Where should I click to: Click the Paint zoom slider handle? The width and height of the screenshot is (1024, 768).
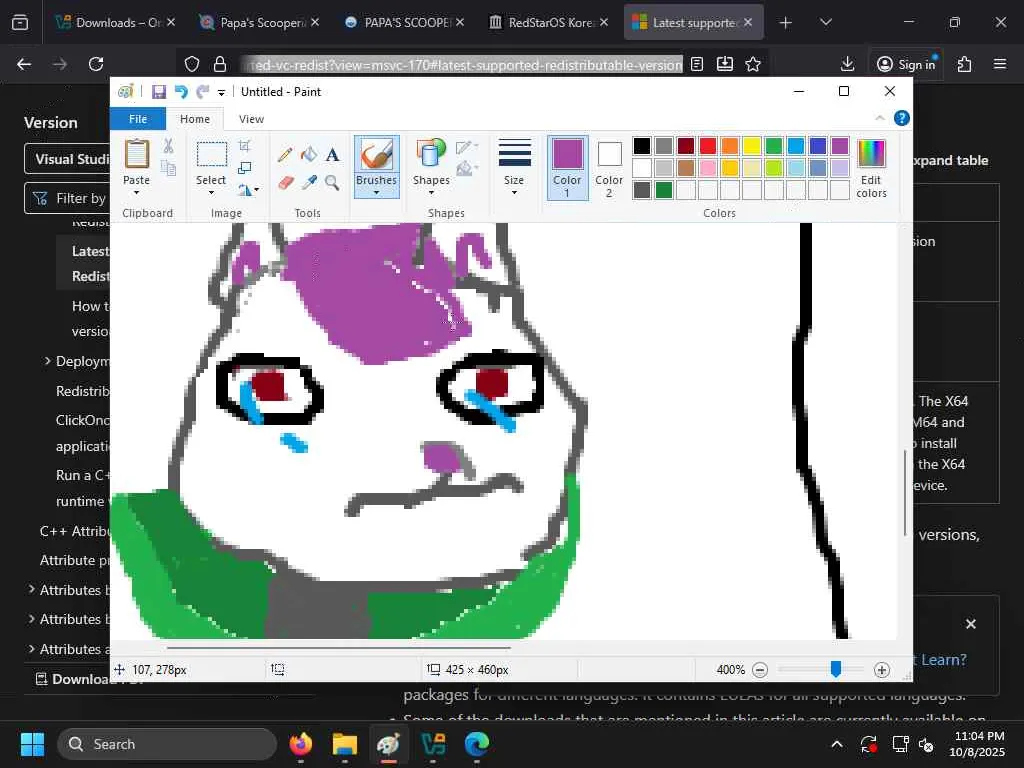point(835,669)
